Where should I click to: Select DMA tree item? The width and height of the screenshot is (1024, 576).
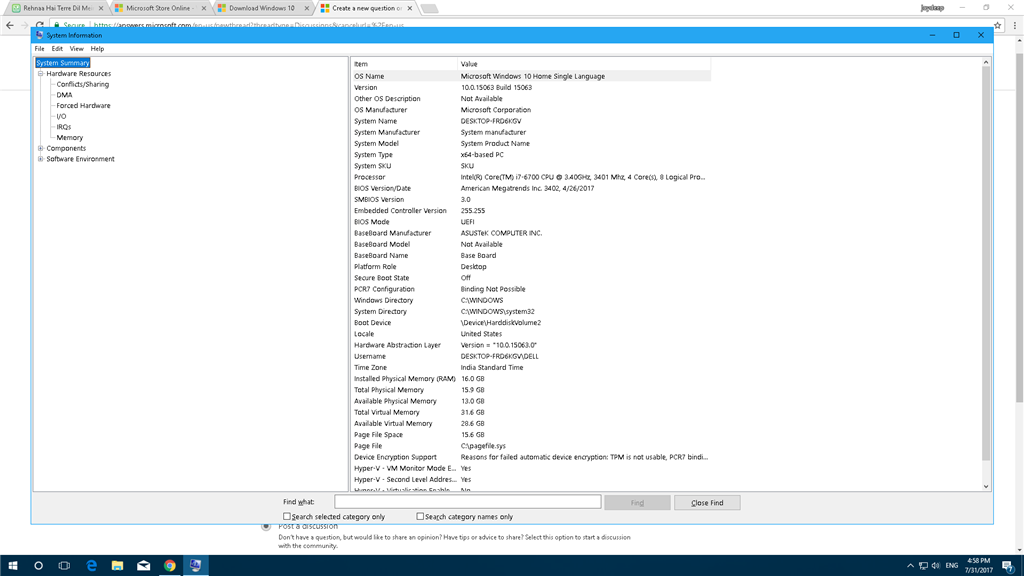click(x=64, y=95)
